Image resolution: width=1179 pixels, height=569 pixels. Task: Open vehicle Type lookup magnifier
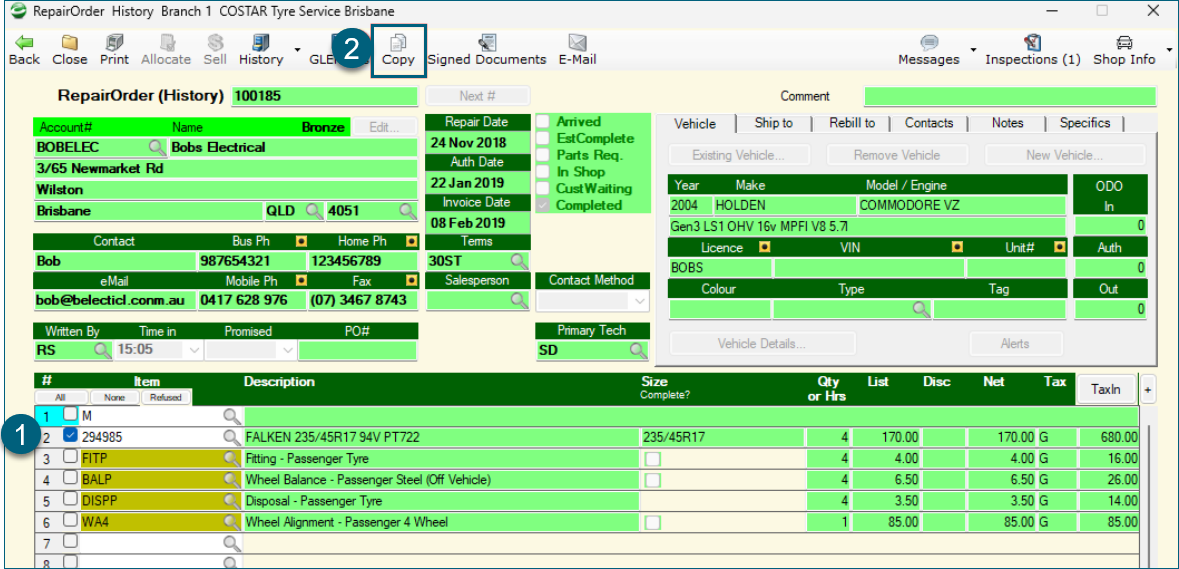tap(921, 308)
